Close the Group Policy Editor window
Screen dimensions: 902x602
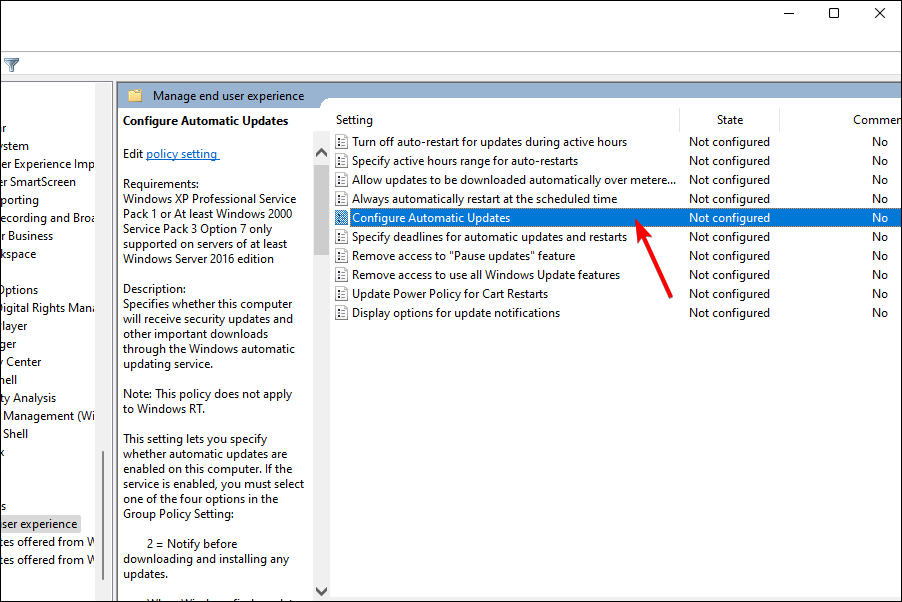[880, 13]
